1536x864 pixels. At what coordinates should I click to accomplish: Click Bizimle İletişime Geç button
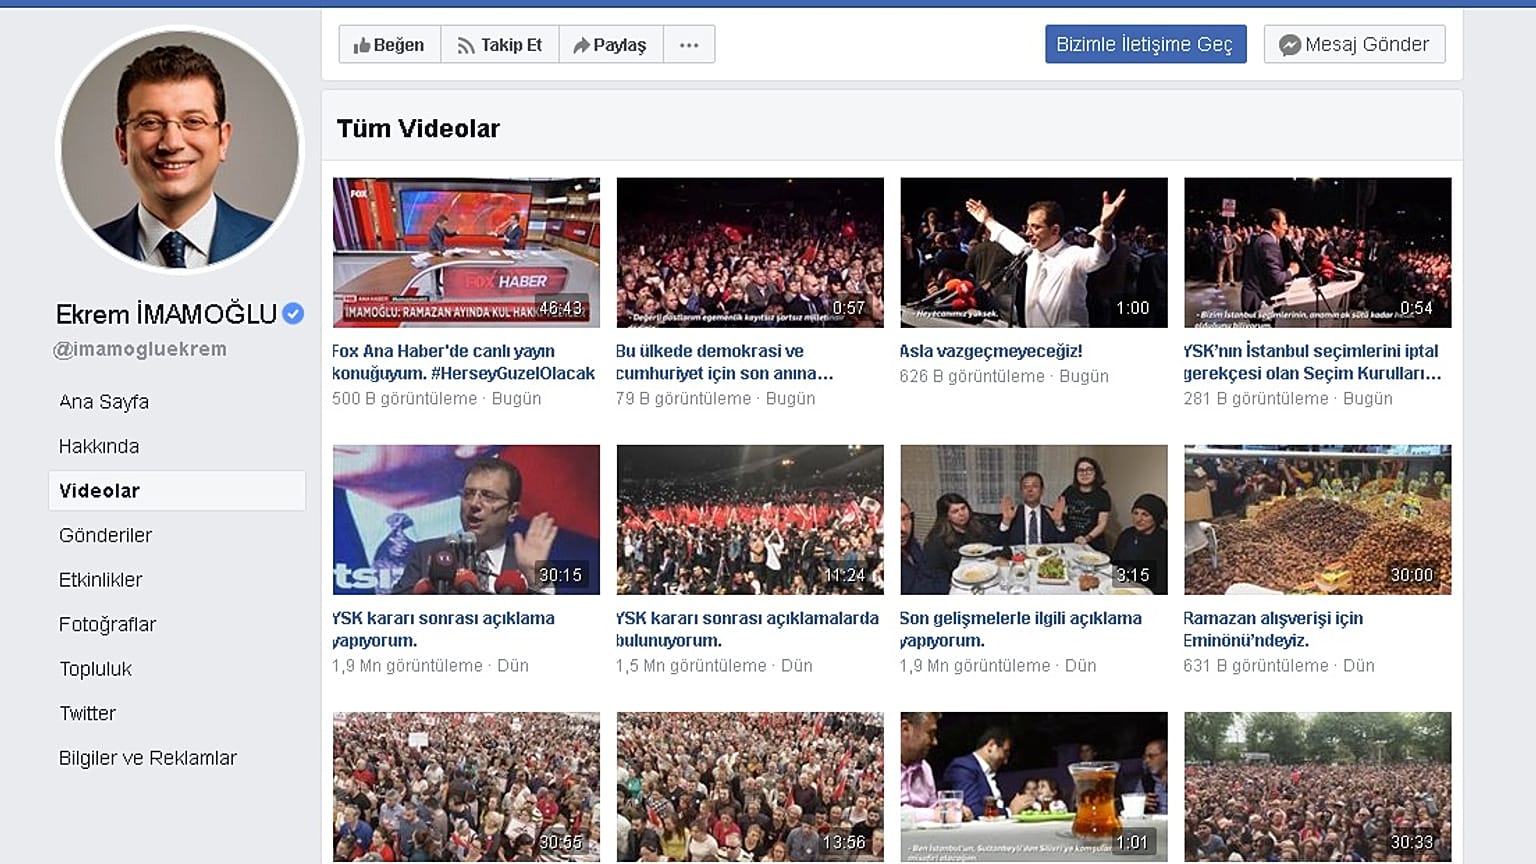[1145, 44]
